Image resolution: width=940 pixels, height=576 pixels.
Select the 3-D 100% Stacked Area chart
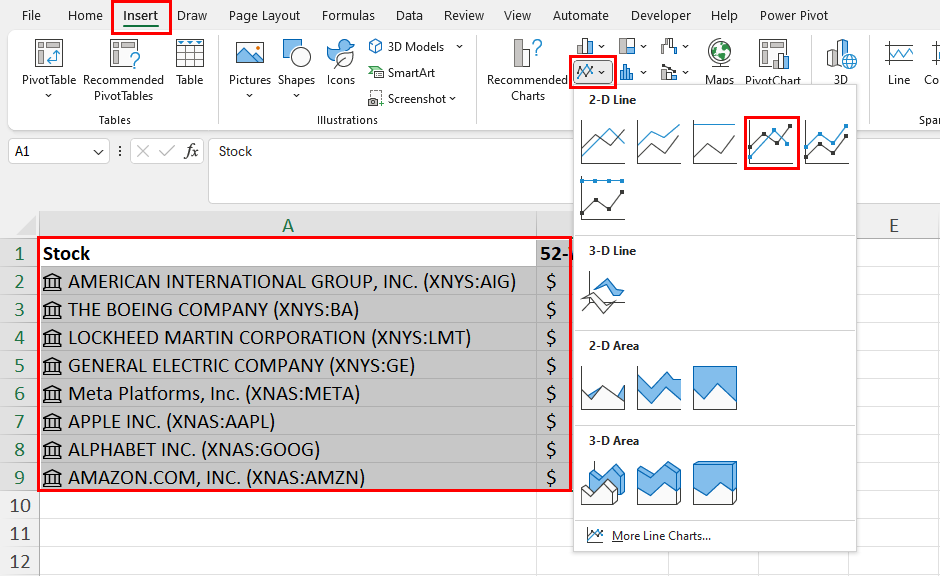(715, 483)
